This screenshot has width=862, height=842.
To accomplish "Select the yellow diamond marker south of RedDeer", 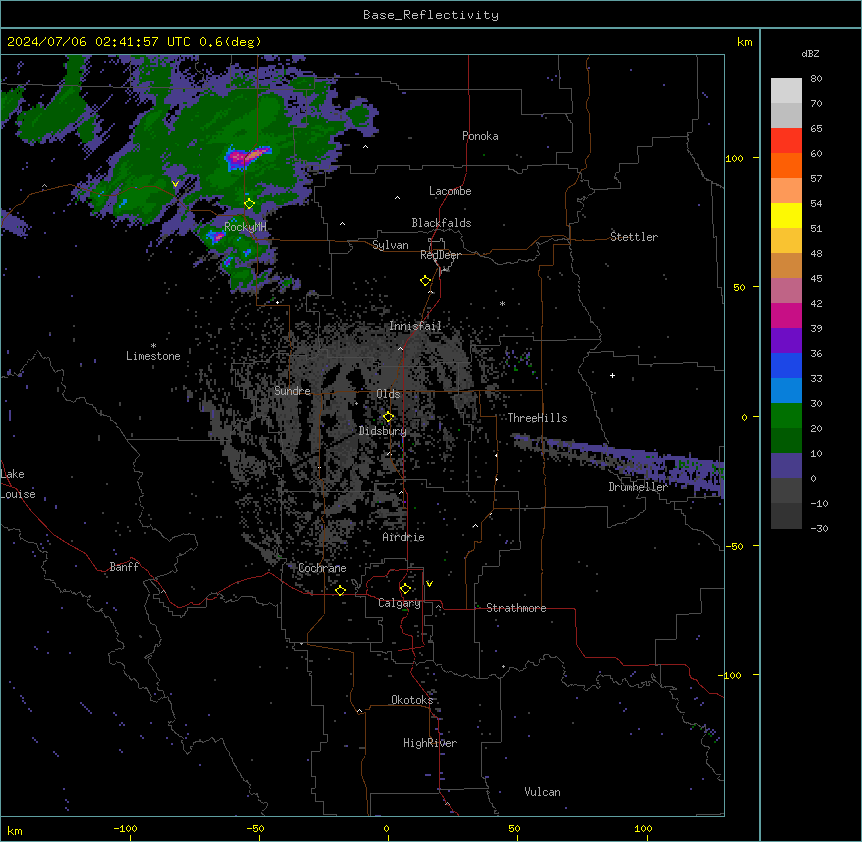I will coord(425,281).
